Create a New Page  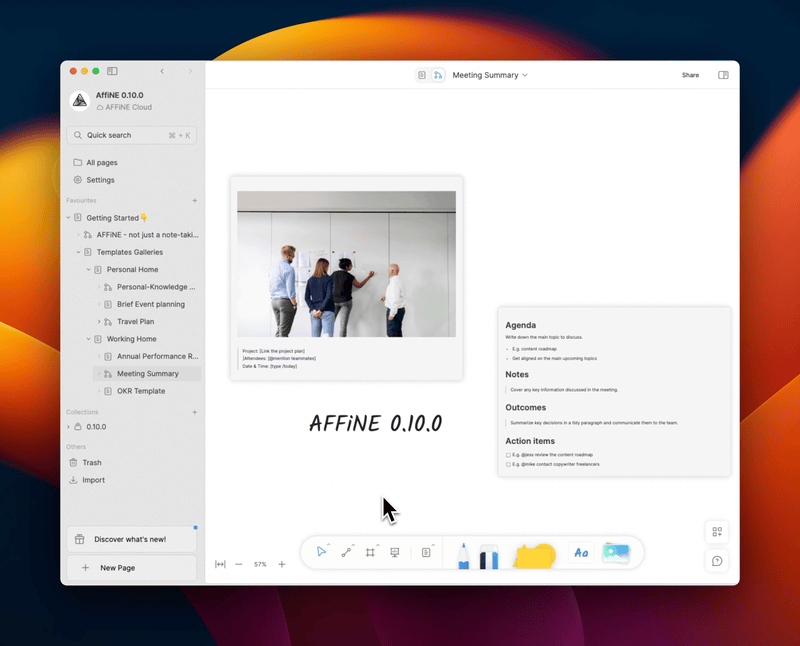[132, 567]
